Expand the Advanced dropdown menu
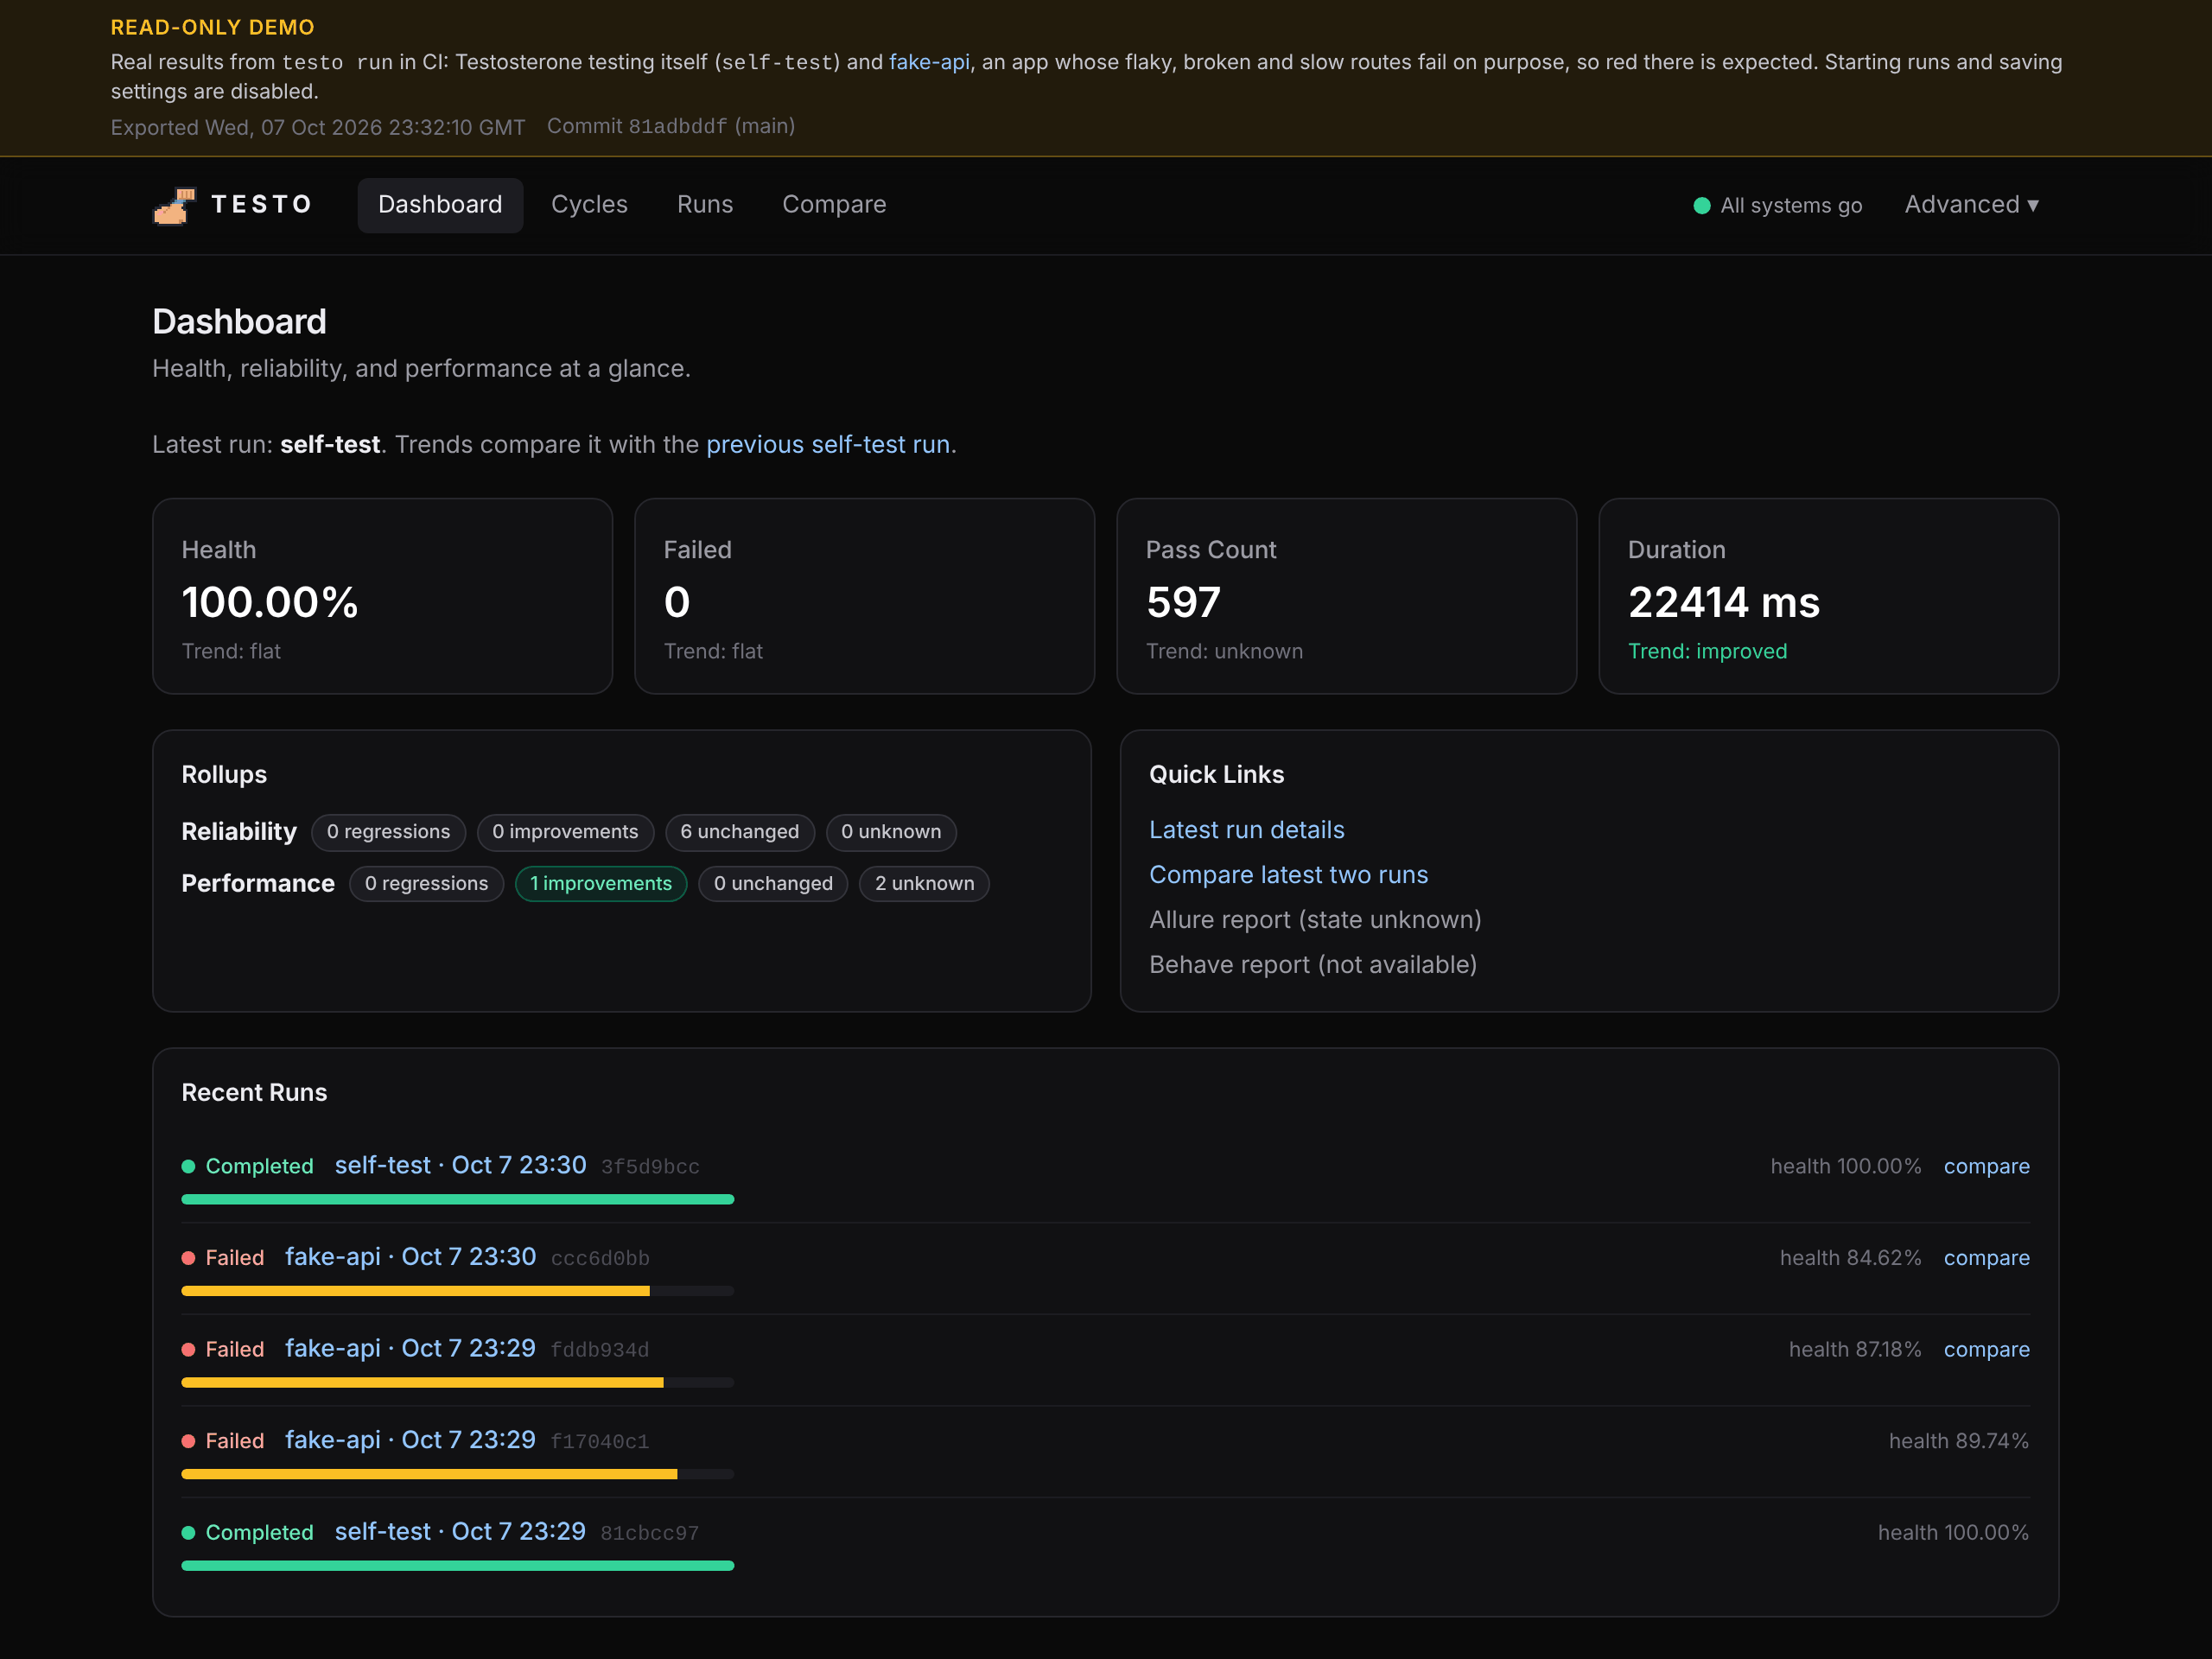 pos(1971,205)
